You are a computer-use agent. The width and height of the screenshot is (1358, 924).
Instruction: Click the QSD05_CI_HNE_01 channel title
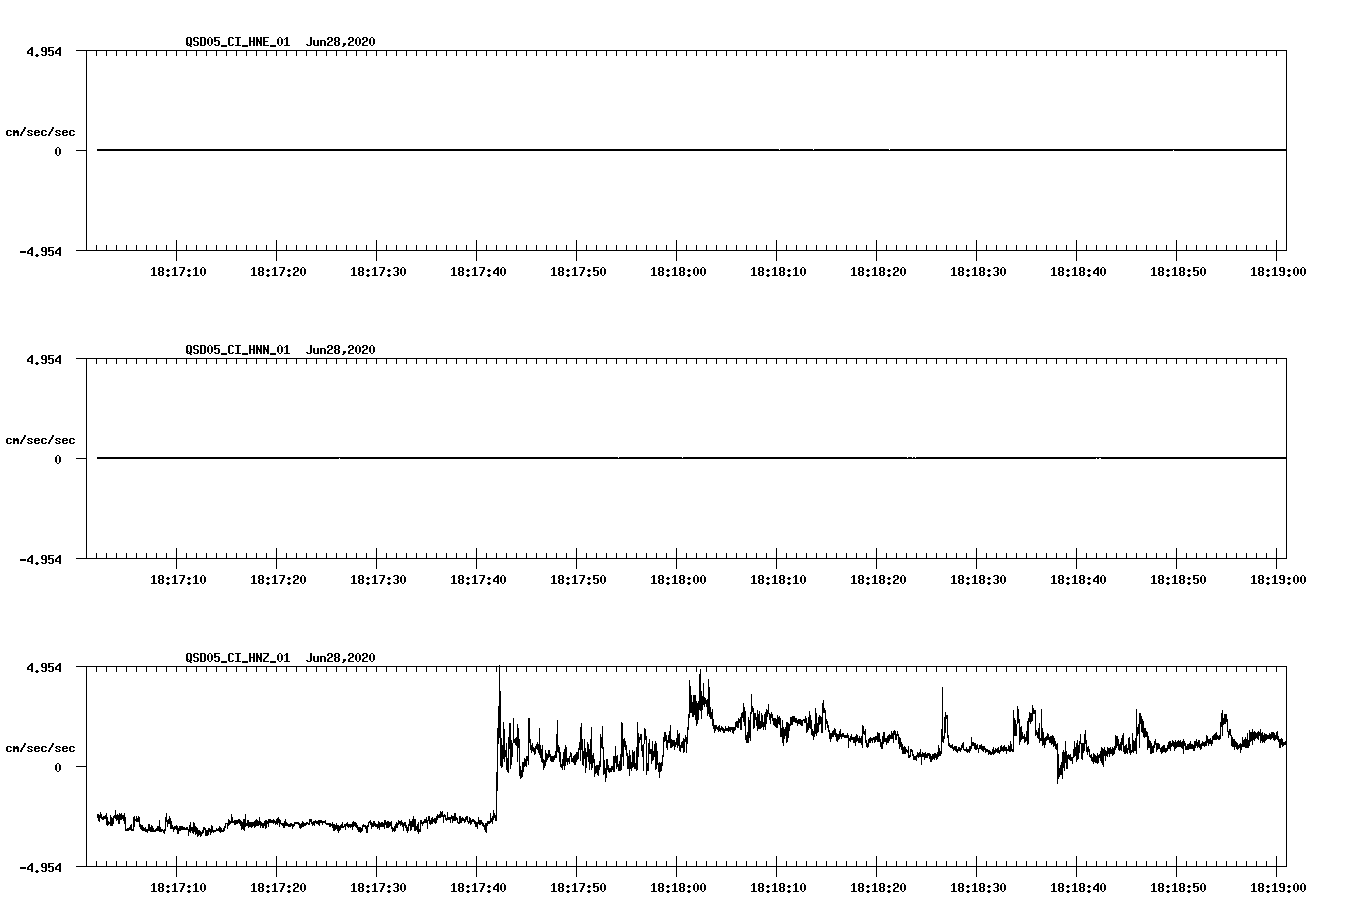pyautogui.click(x=238, y=41)
